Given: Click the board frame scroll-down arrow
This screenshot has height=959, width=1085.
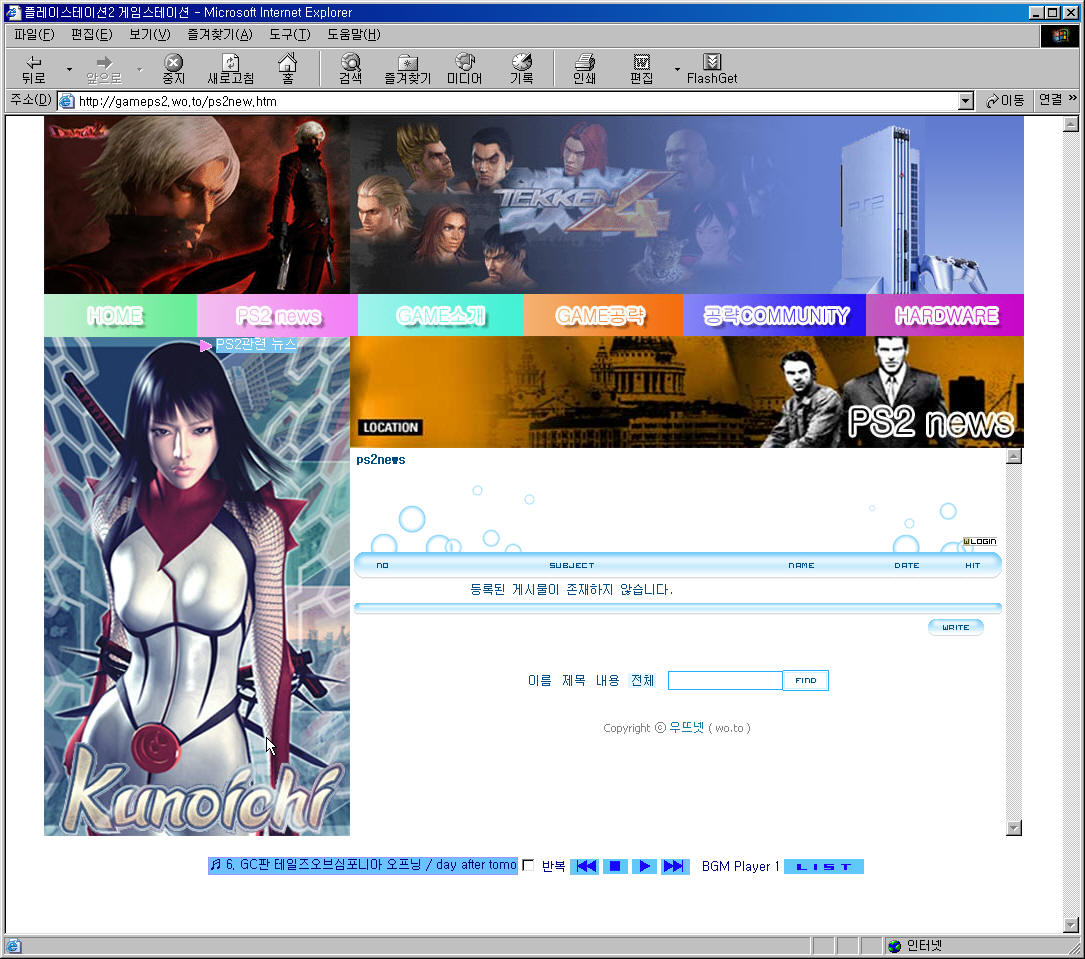Looking at the screenshot, I should pyautogui.click(x=1014, y=828).
